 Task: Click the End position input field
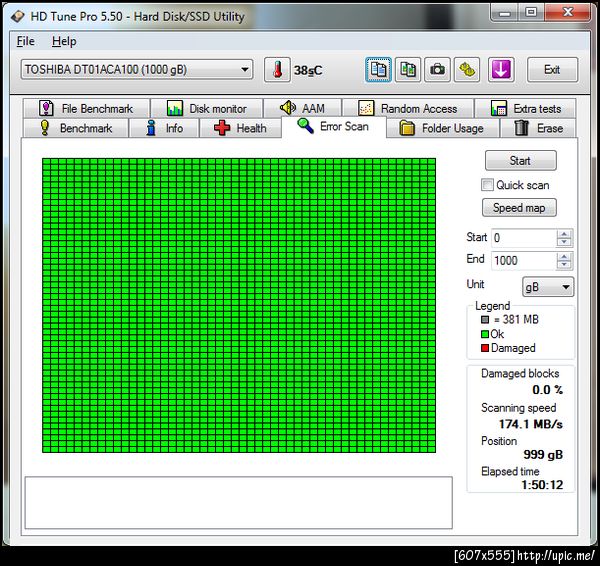(x=524, y=261)
